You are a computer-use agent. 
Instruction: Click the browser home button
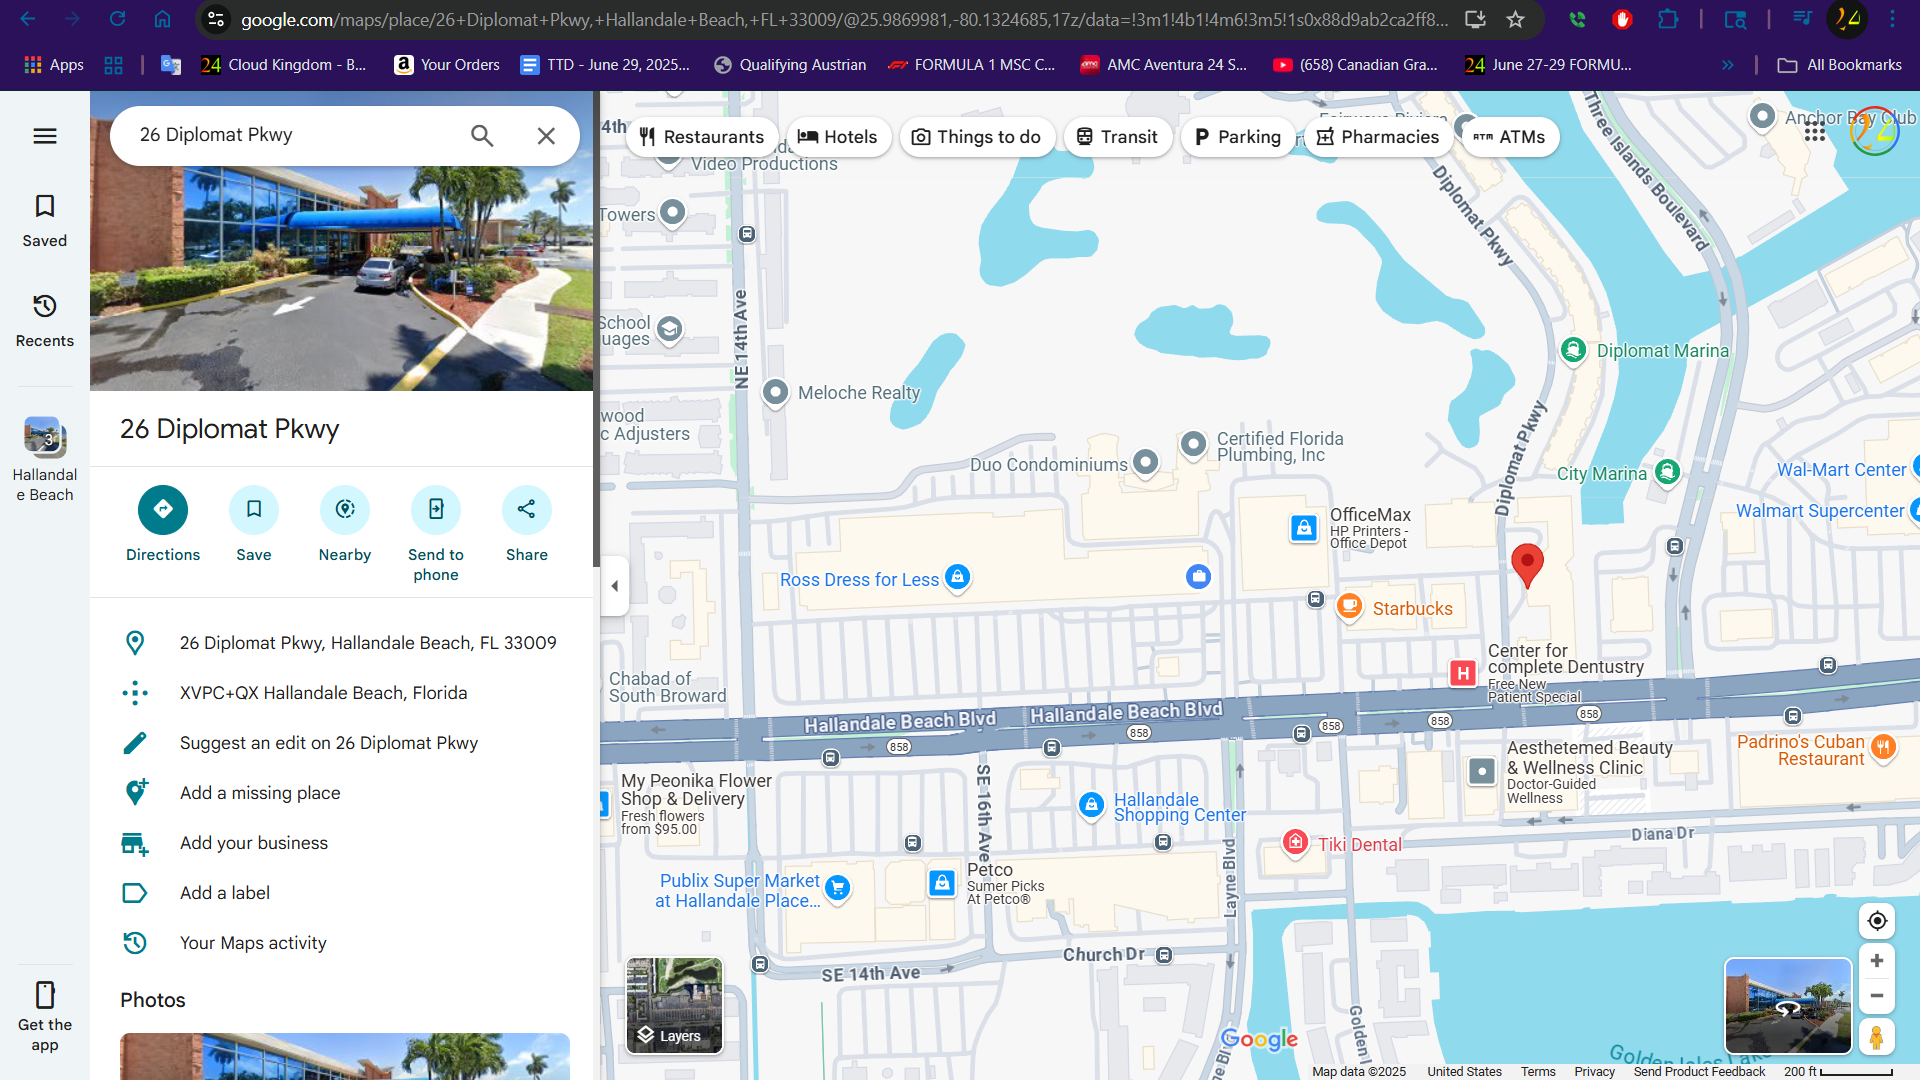click(162, 19)
